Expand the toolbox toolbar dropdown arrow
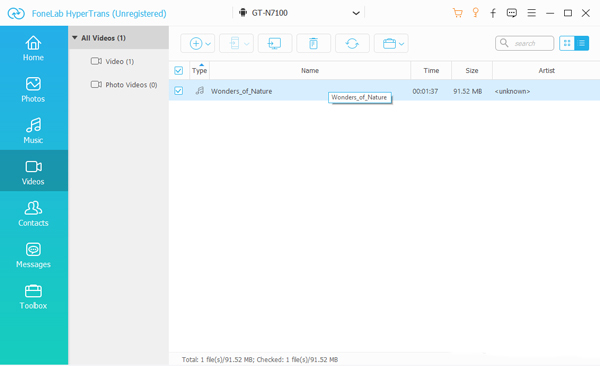 point(401,44)
